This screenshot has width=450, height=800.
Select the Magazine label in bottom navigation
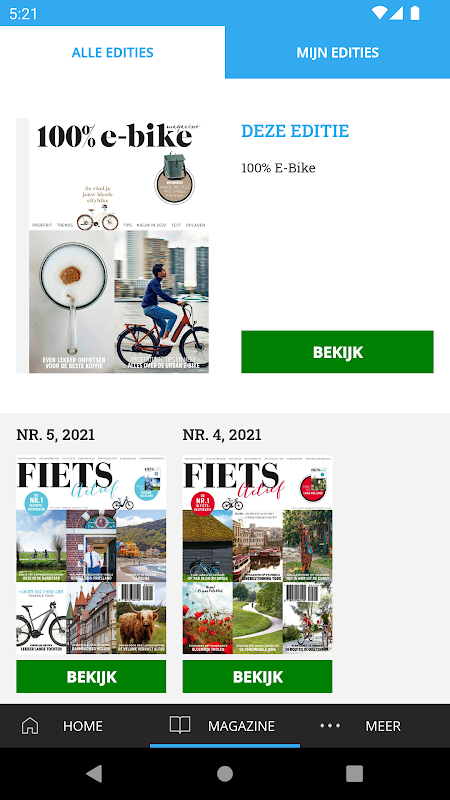tap(241, 726)
